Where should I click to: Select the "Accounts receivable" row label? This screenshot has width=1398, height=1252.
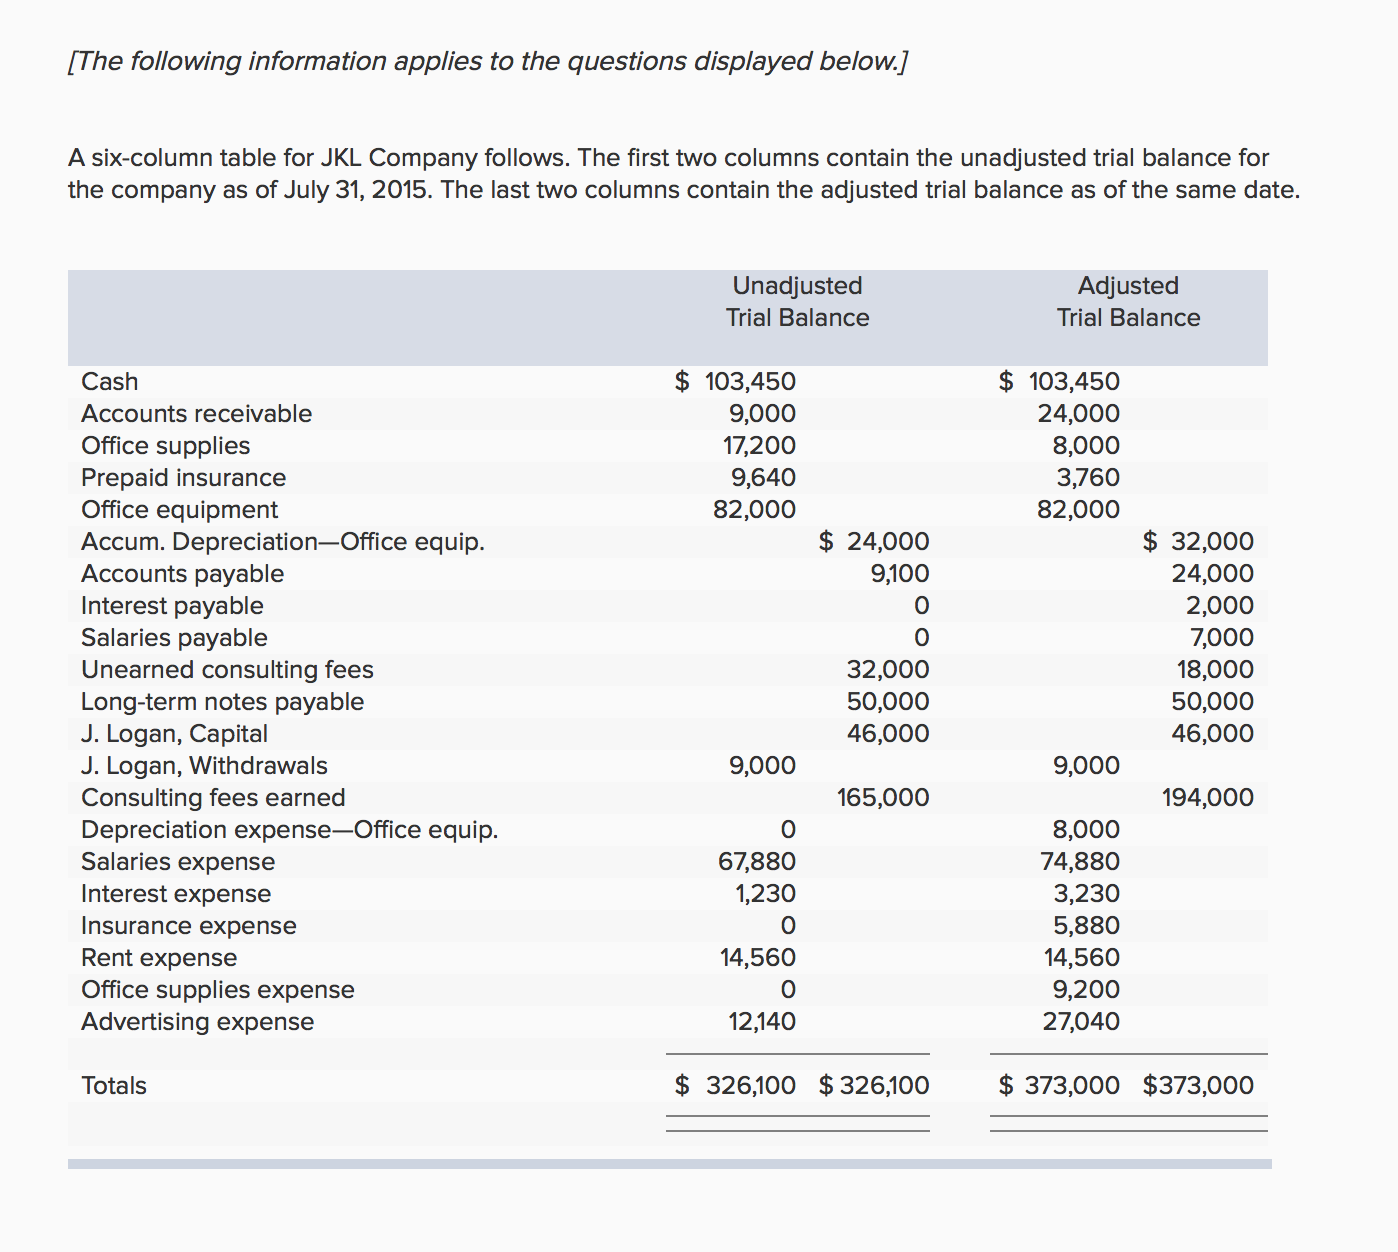click(196, 414)
